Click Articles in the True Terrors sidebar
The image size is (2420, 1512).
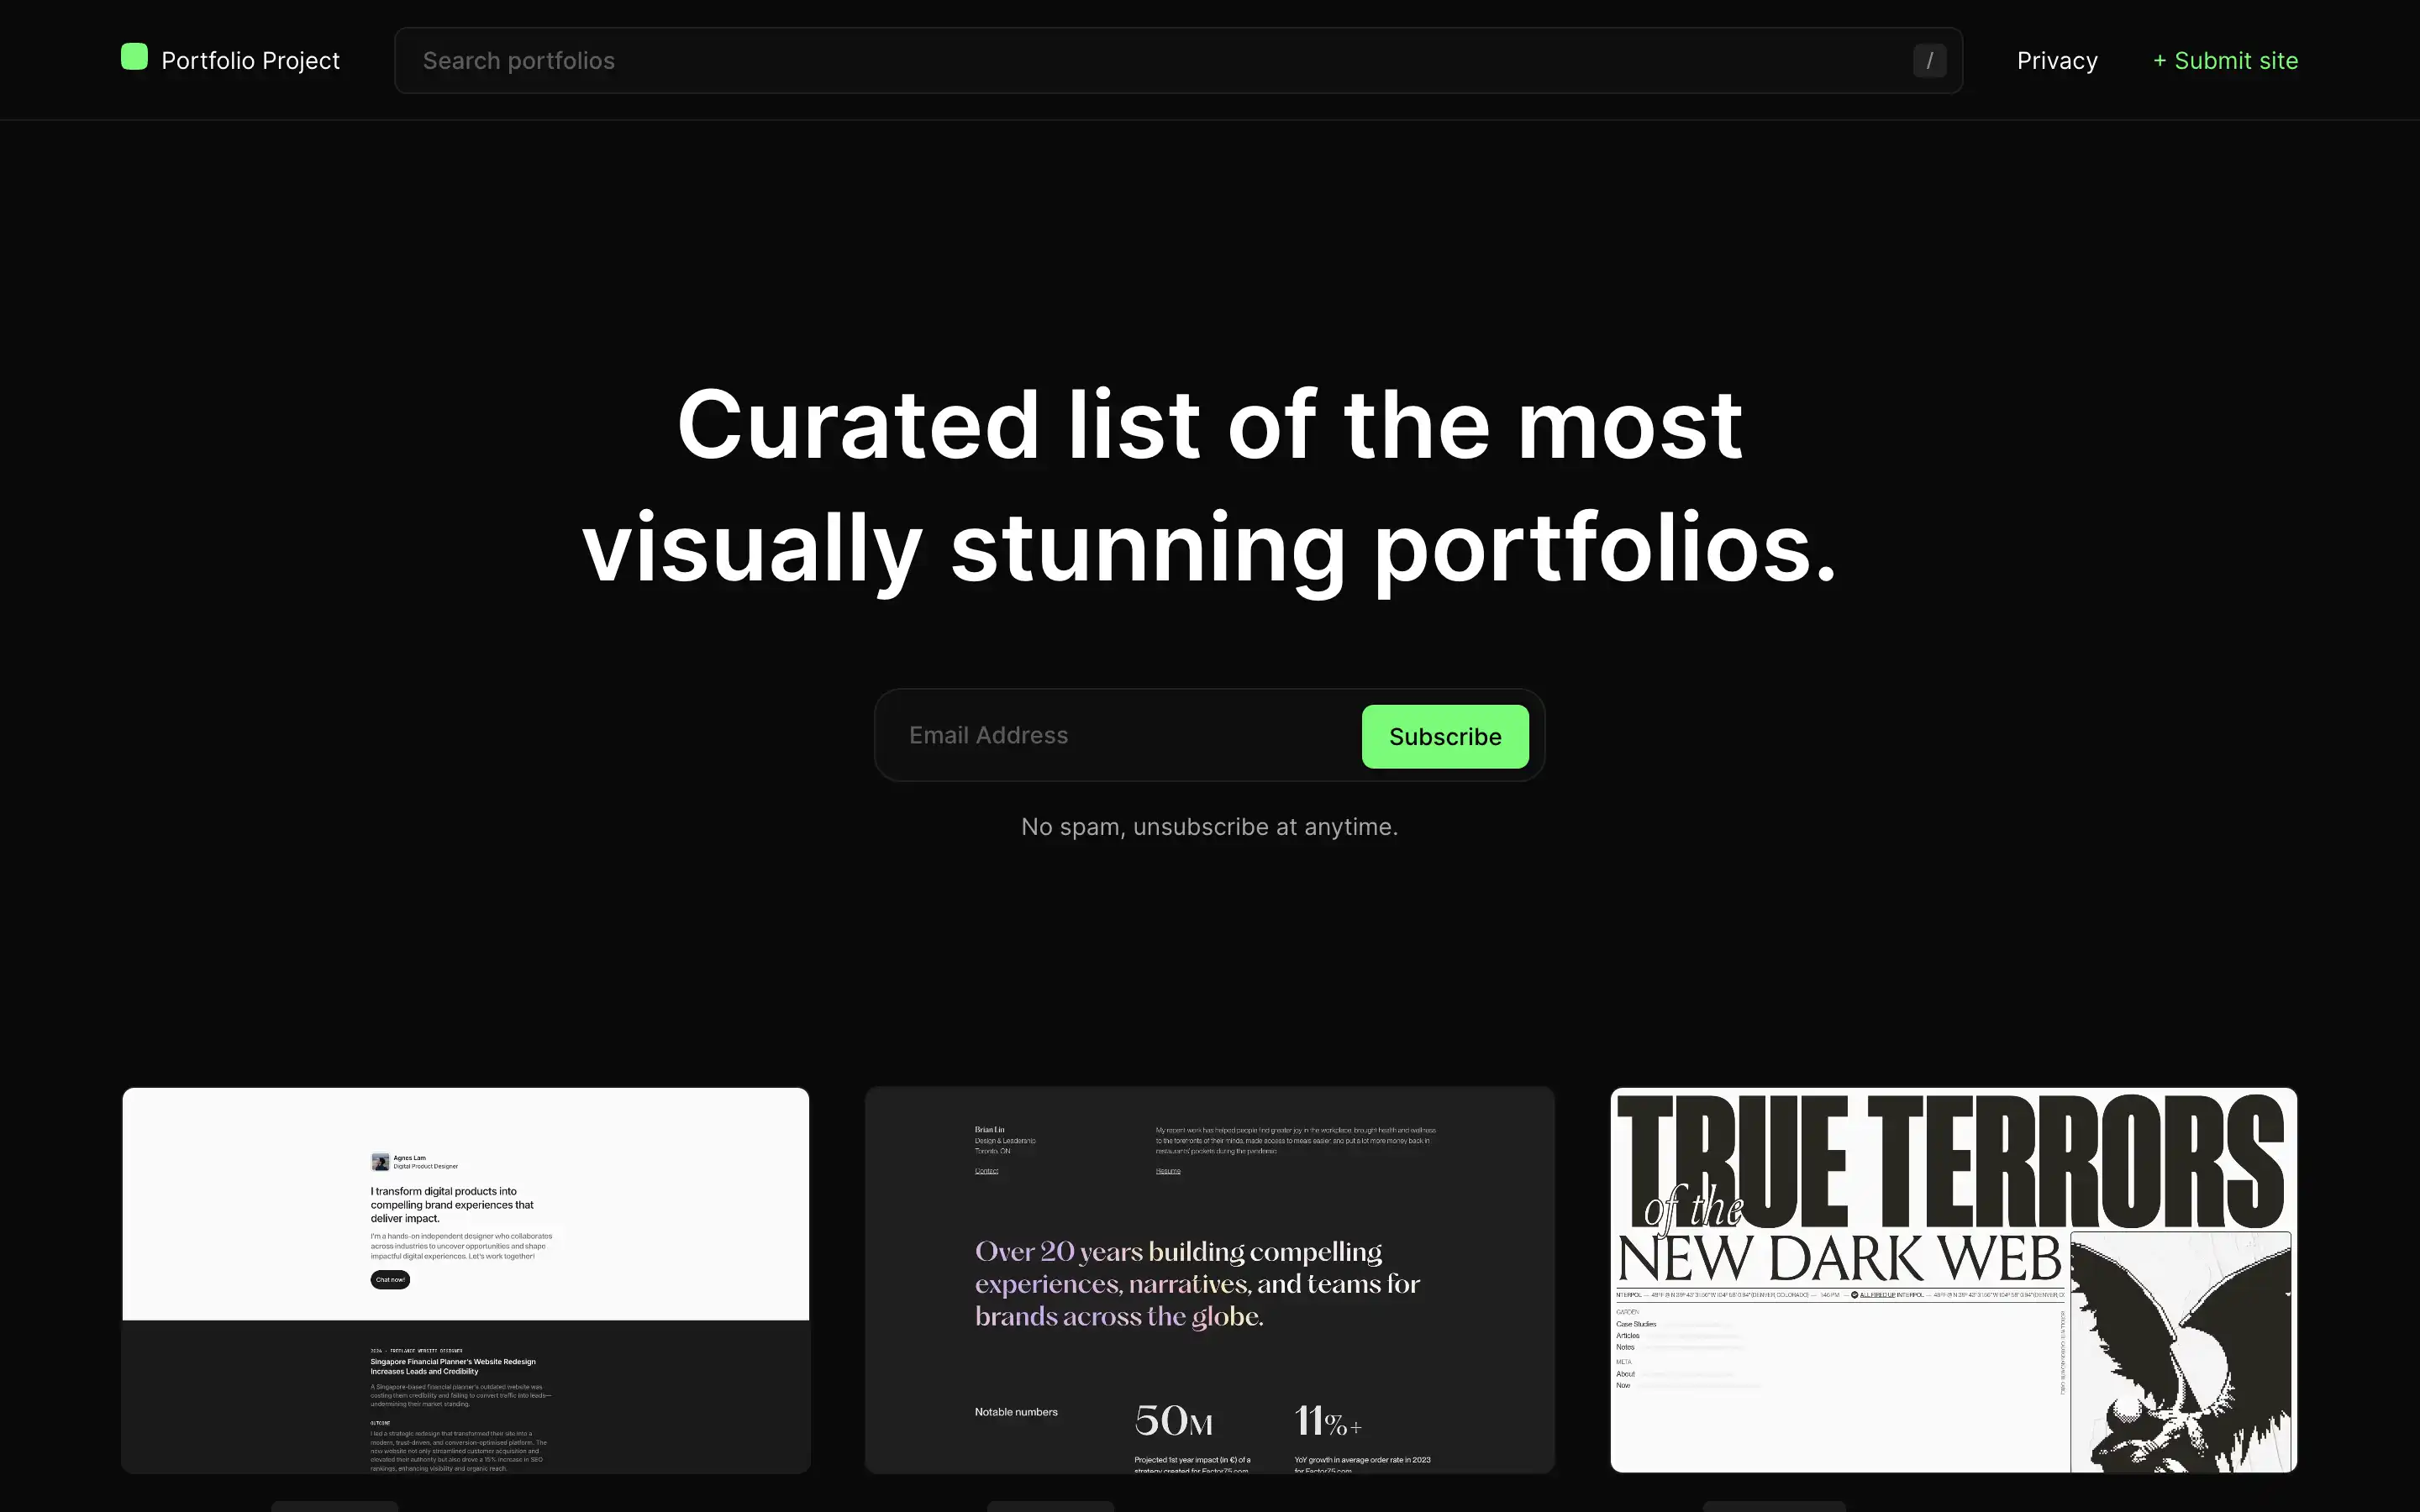[x=1627, y=1335]
